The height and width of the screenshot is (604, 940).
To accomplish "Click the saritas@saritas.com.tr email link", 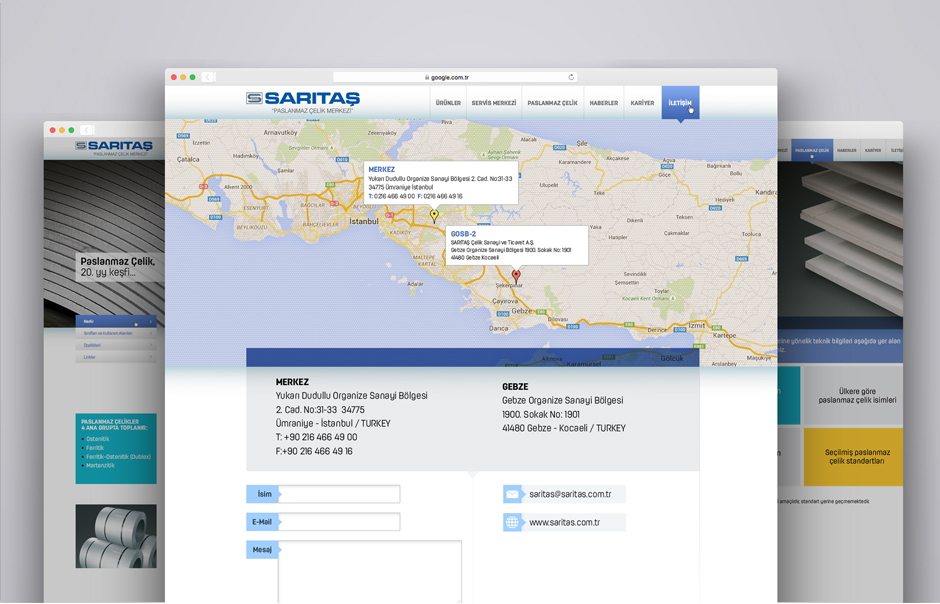I will pos(570,494).
